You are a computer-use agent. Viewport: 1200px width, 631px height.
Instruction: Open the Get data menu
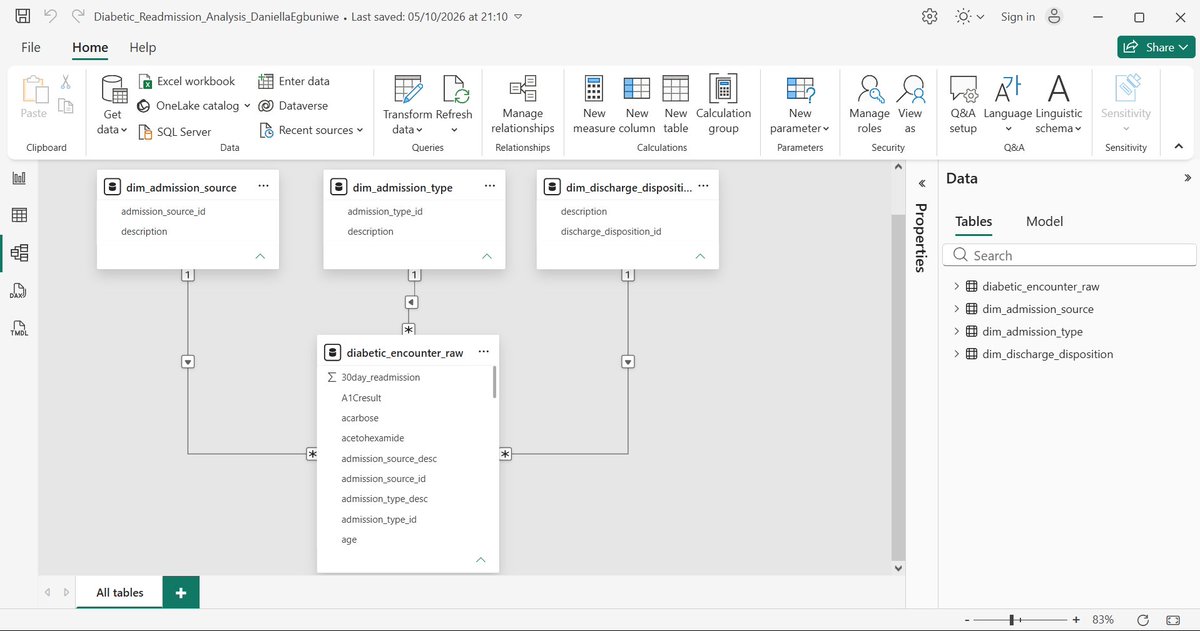tap(112, 106)
